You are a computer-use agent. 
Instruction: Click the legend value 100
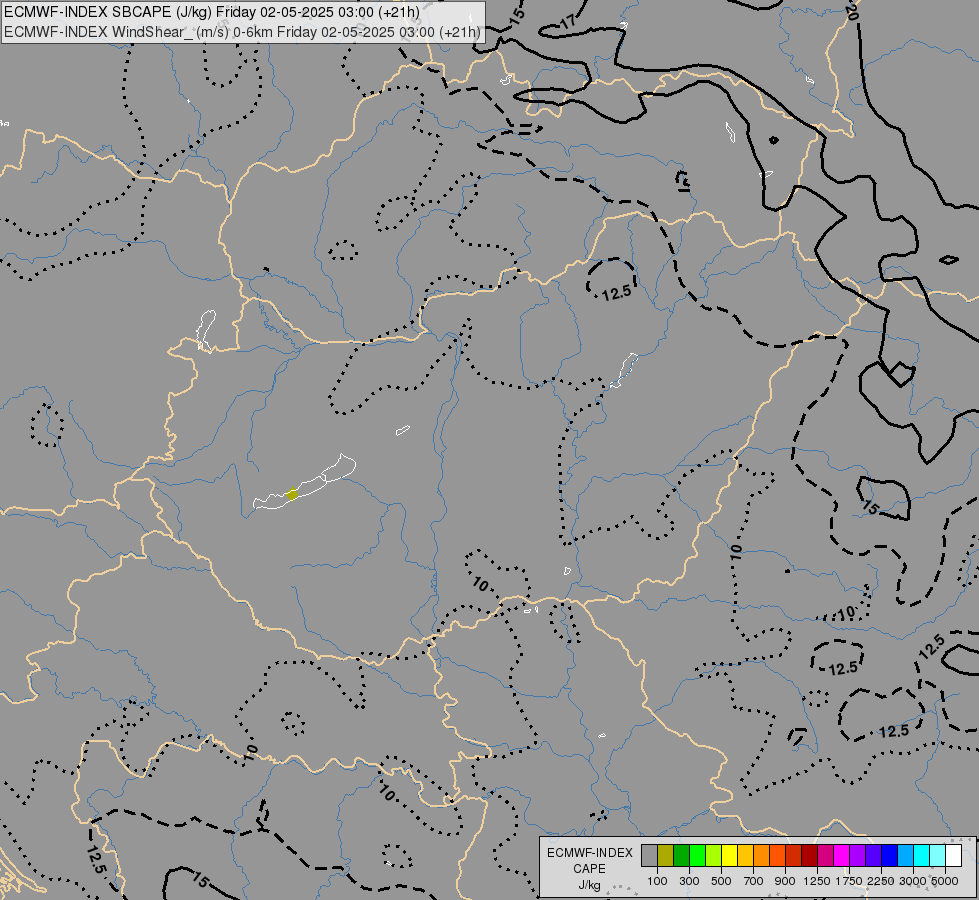coord(657,881)
